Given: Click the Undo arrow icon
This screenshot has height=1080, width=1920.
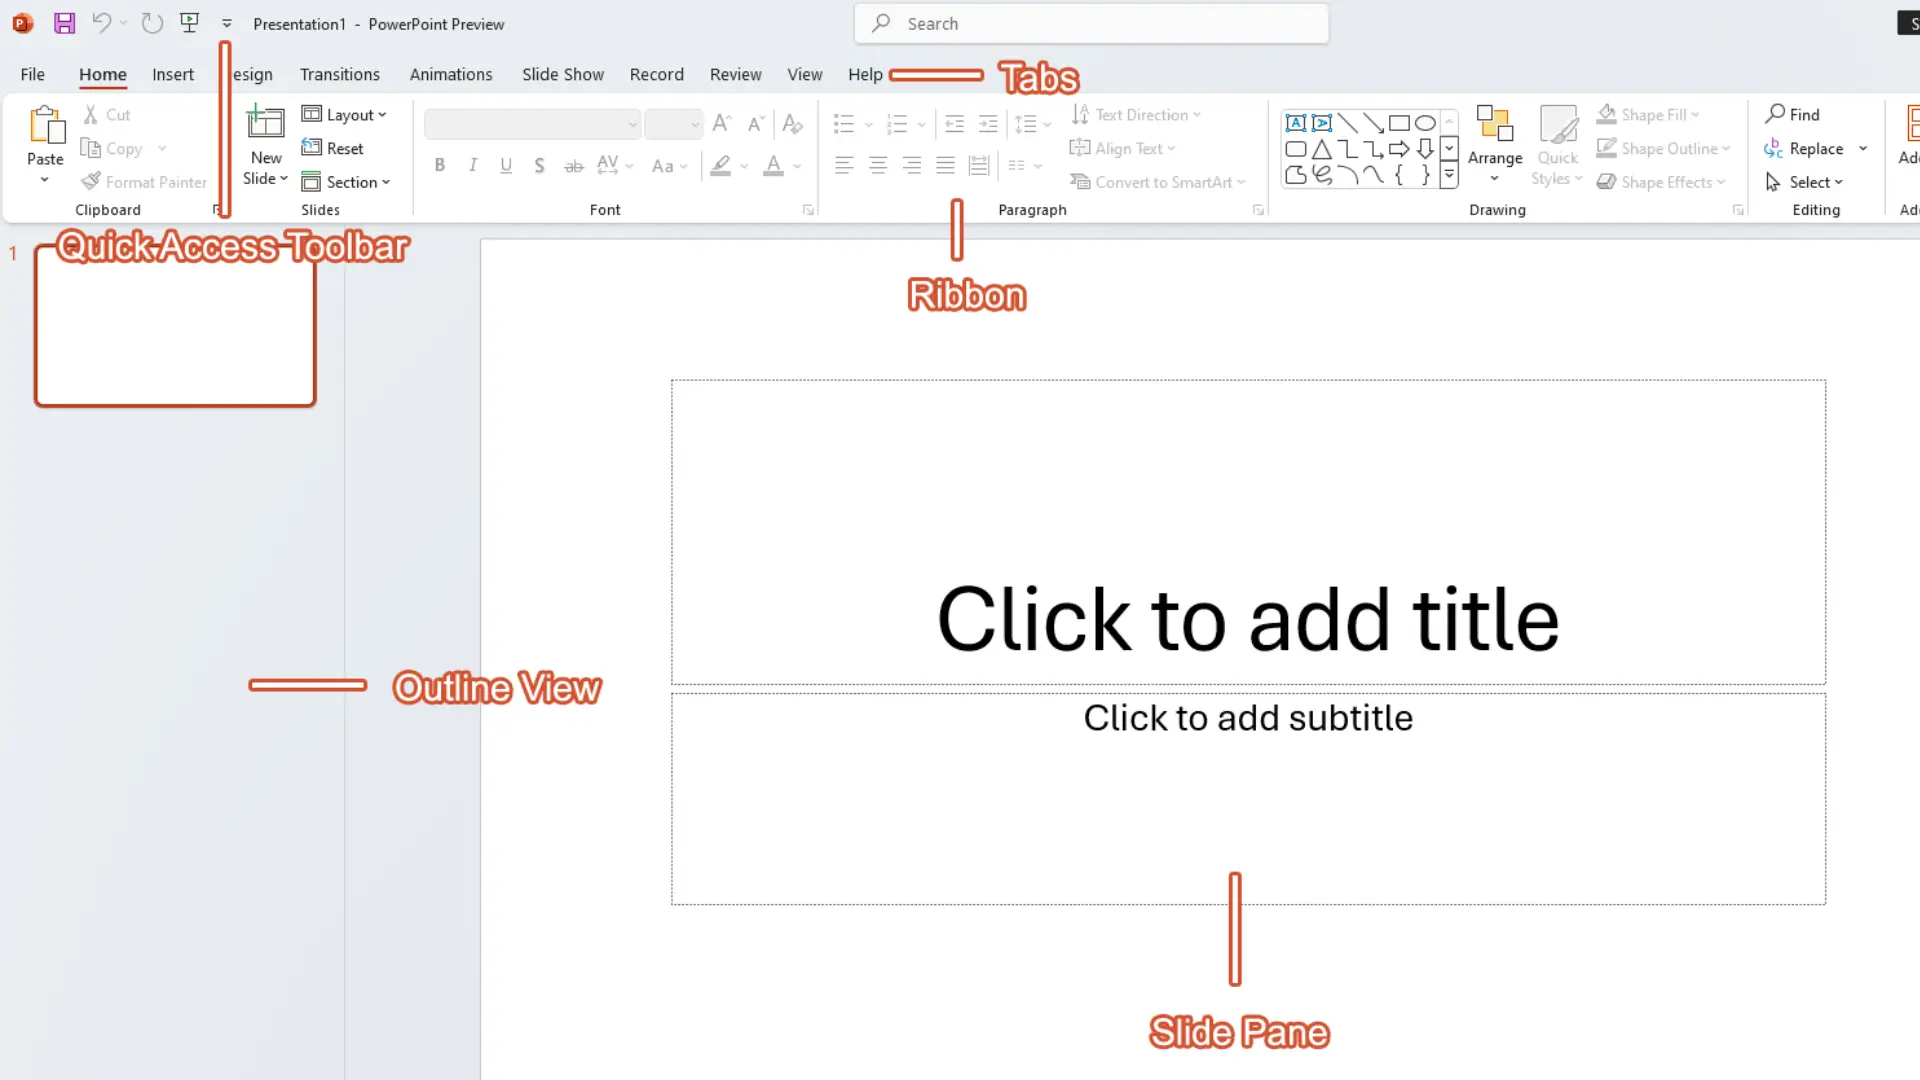Looking at the screenshot, I should (x=101, y=23).
